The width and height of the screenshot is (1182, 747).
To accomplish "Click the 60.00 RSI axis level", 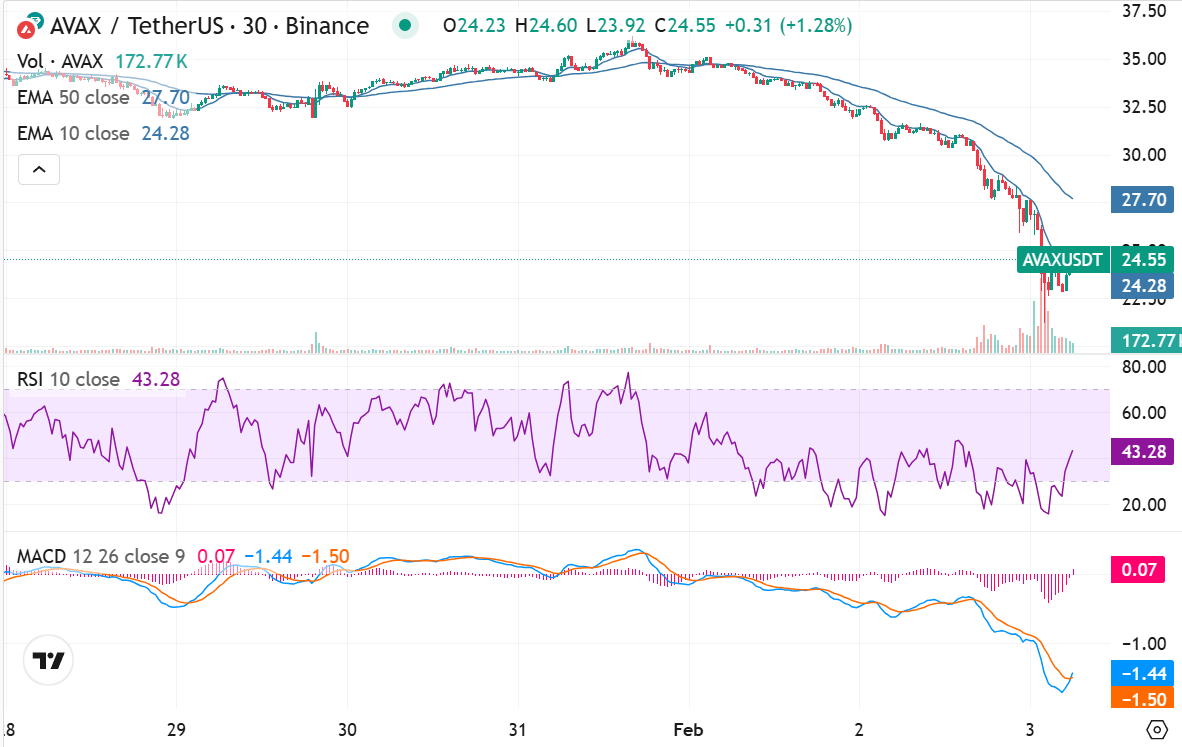I will coord(1144,412).
